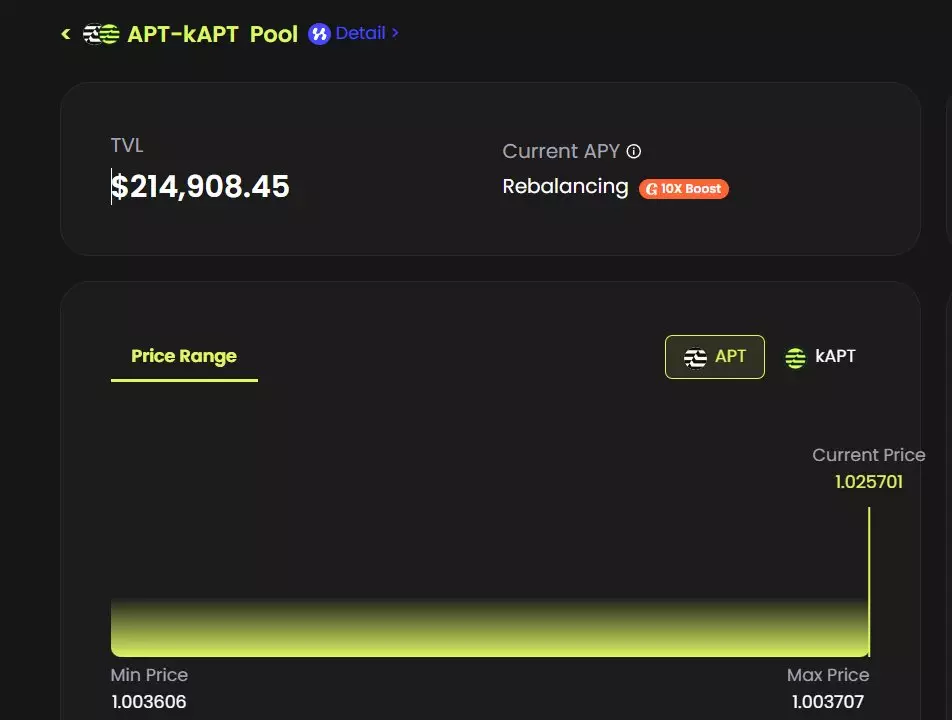Image resolution: width=952 pixels, height=720 pixels.
Task: Click the Rebalancing status text
Action: 565,187
